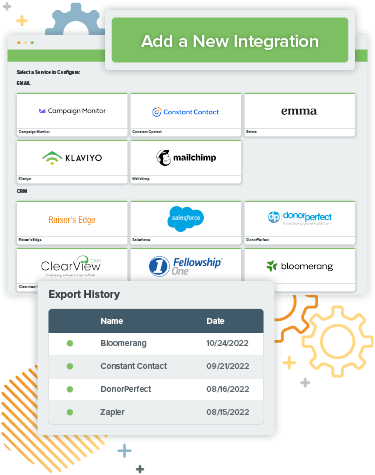Open the Emma email integration card
The height and width of the screenshot is (475, 375).
(300, 115)
